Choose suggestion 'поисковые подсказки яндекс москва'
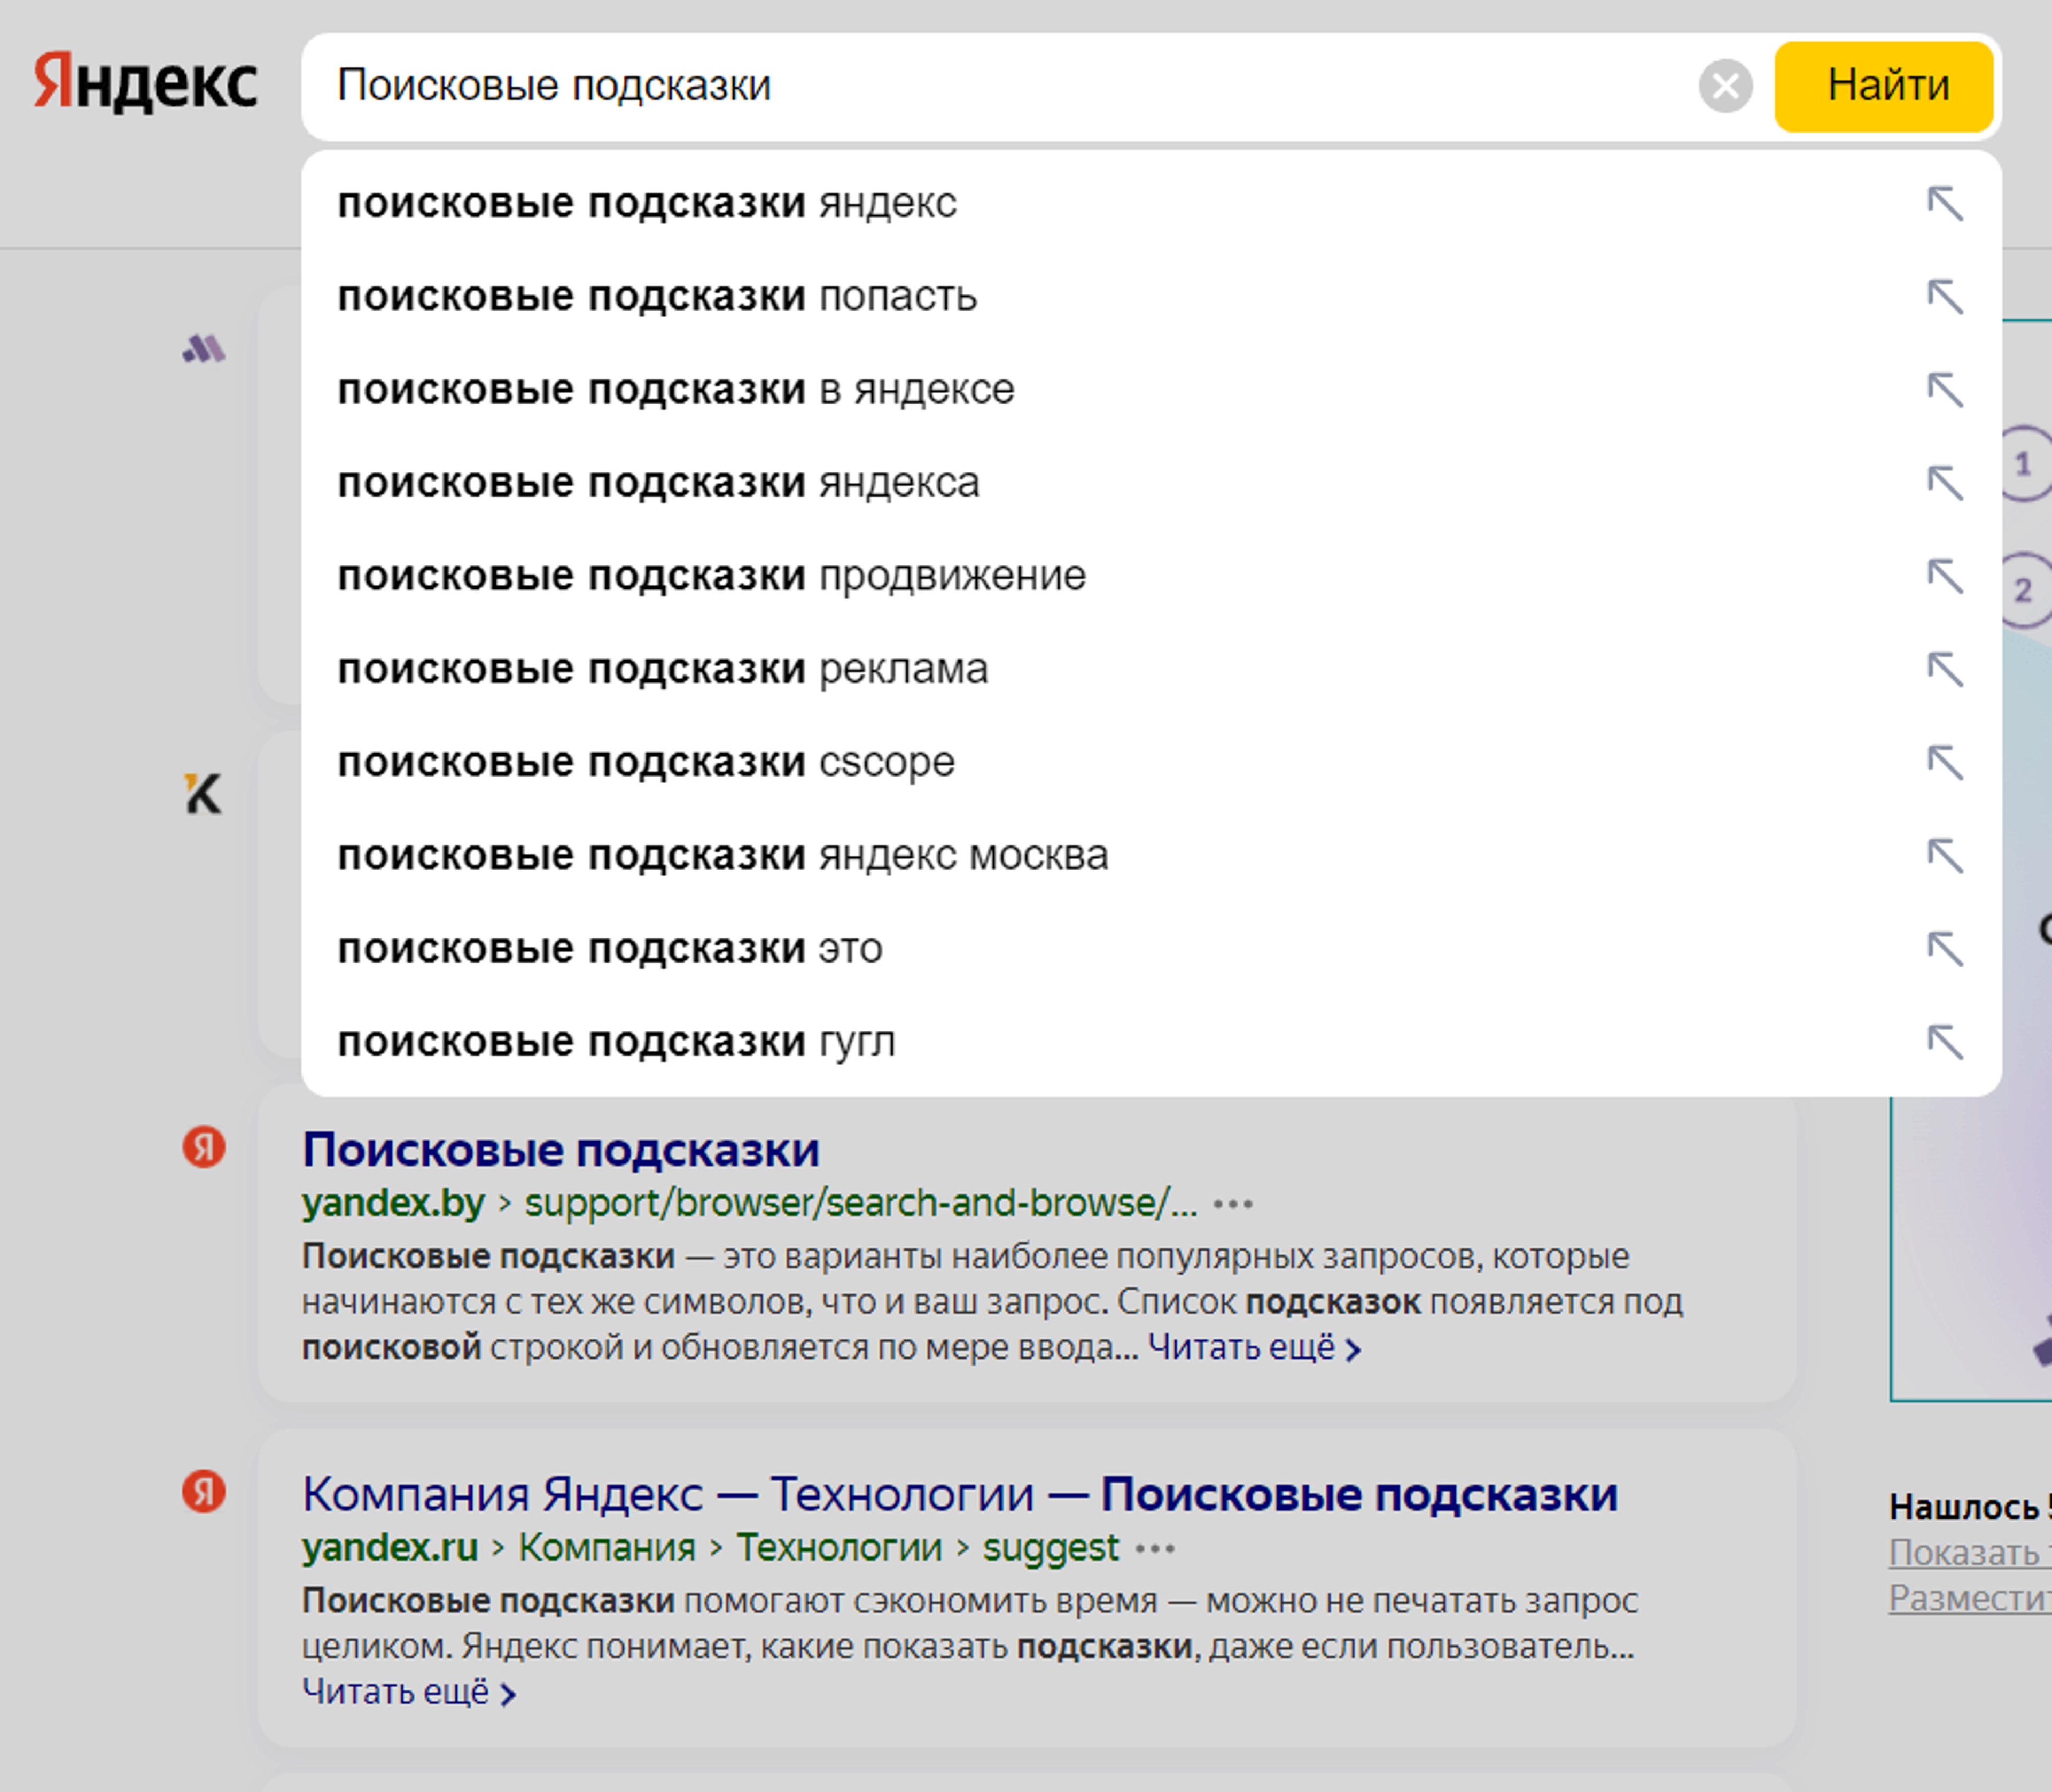The height and width of the screenshot is (1792, 2052). pyautogui.click(x=723, y=856)
